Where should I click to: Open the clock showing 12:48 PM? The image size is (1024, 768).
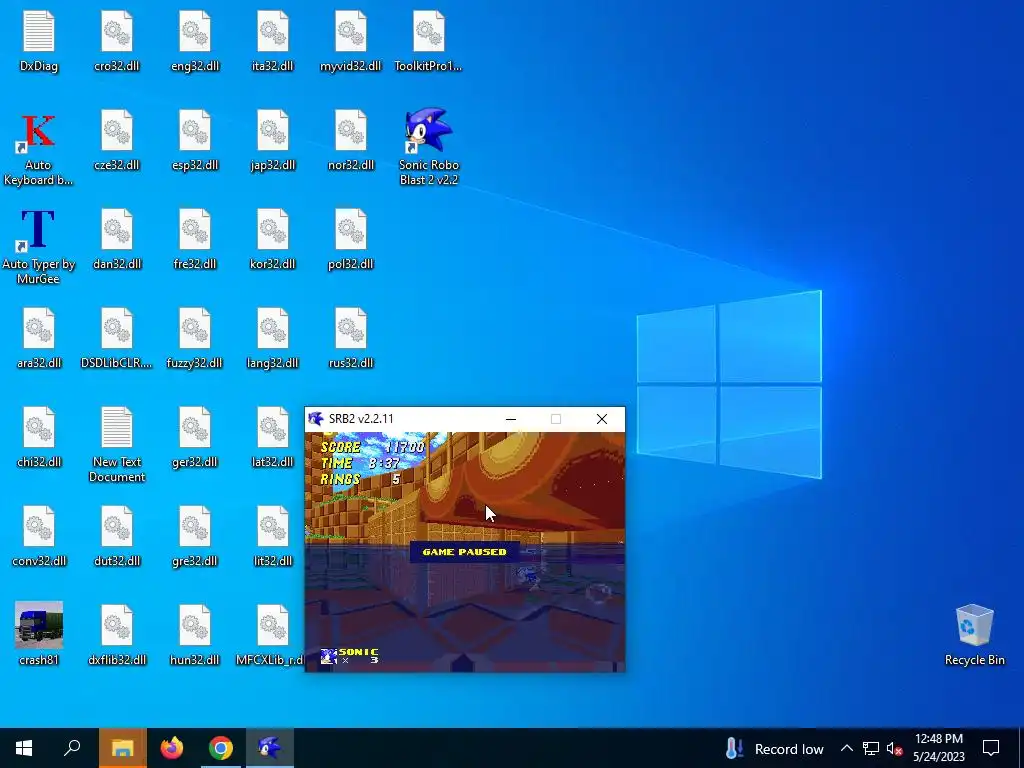(x=938, y=748)
